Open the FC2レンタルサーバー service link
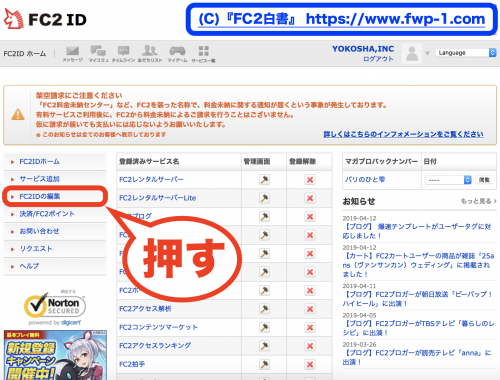The height and width of the screenshot is (380, 500). click(x=151, y=179)
